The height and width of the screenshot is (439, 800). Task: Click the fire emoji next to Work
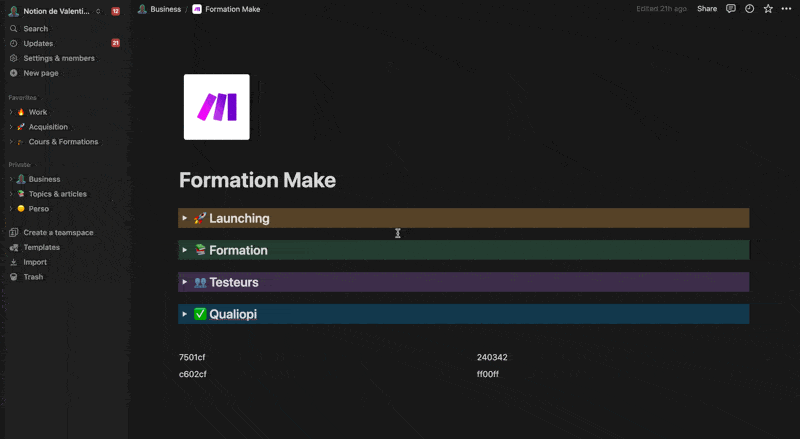pos(21,112)
